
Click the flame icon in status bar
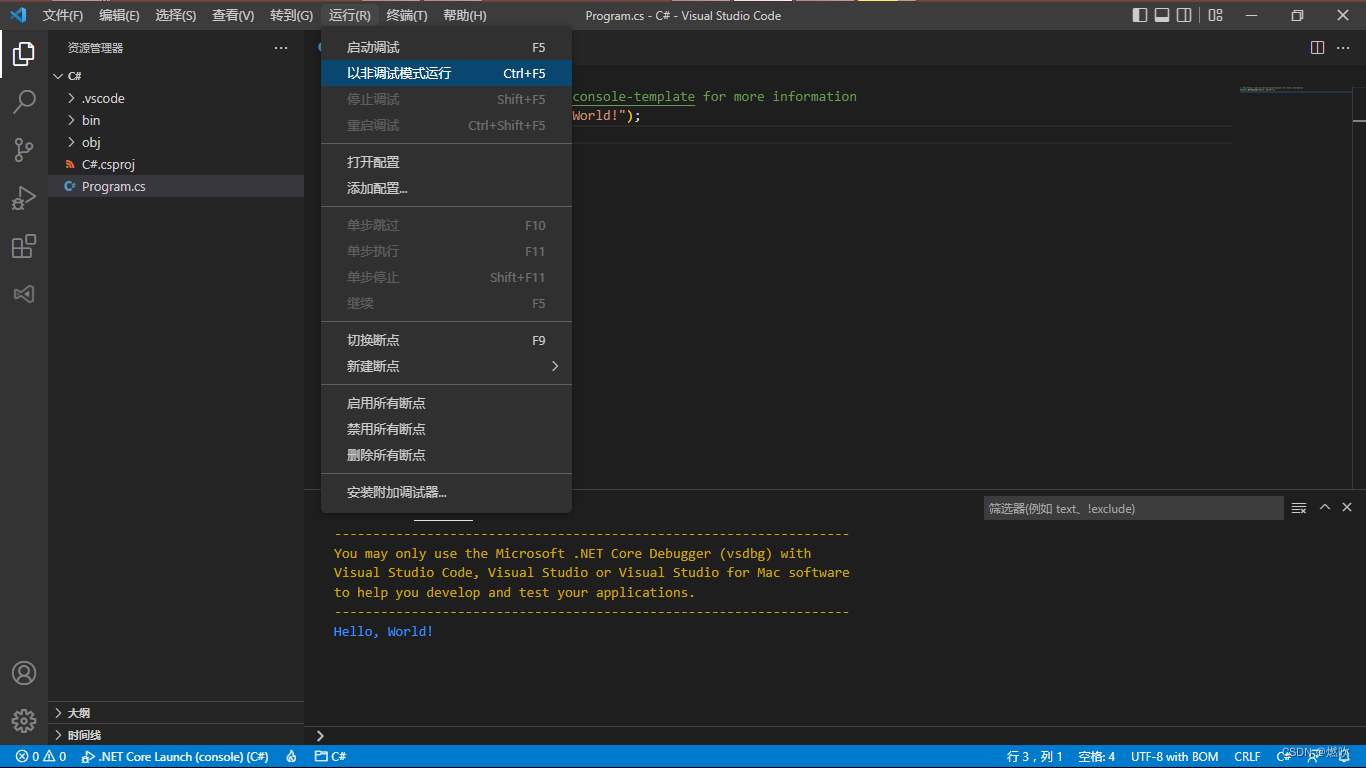(291, 757)
